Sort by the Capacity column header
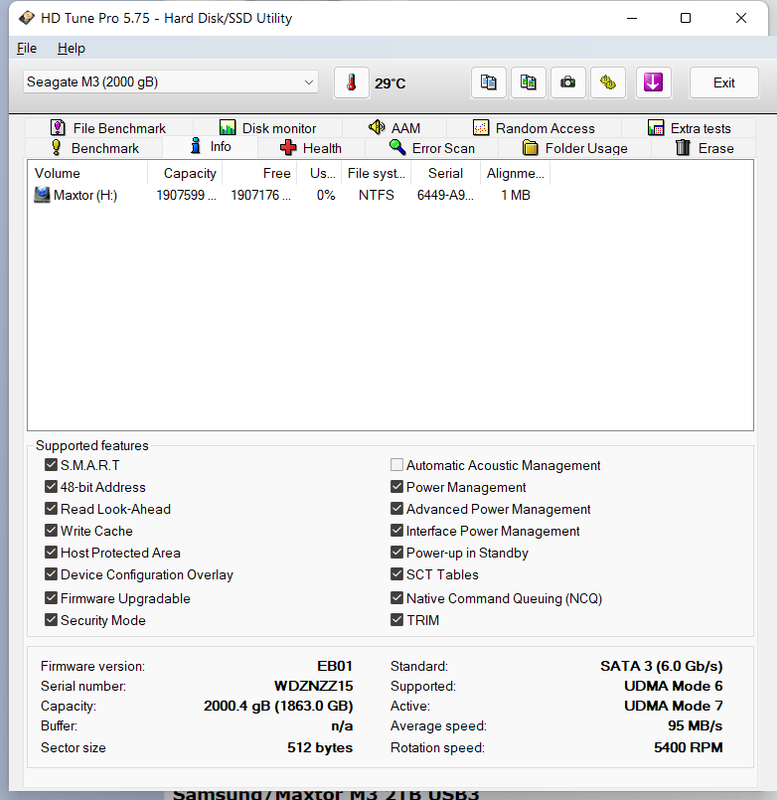Screen dimensions: 777x800 tap(185, 173)
